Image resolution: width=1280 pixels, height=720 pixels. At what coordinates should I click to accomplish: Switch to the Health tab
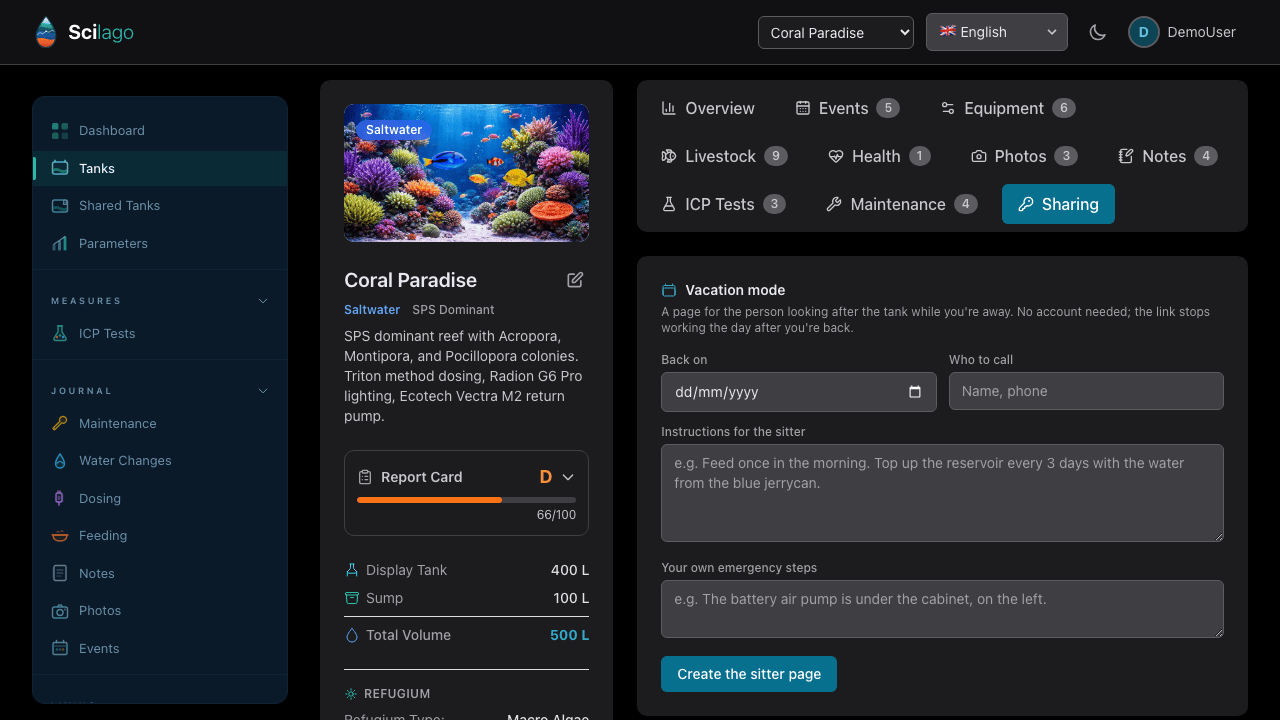(x=879, y=156)
